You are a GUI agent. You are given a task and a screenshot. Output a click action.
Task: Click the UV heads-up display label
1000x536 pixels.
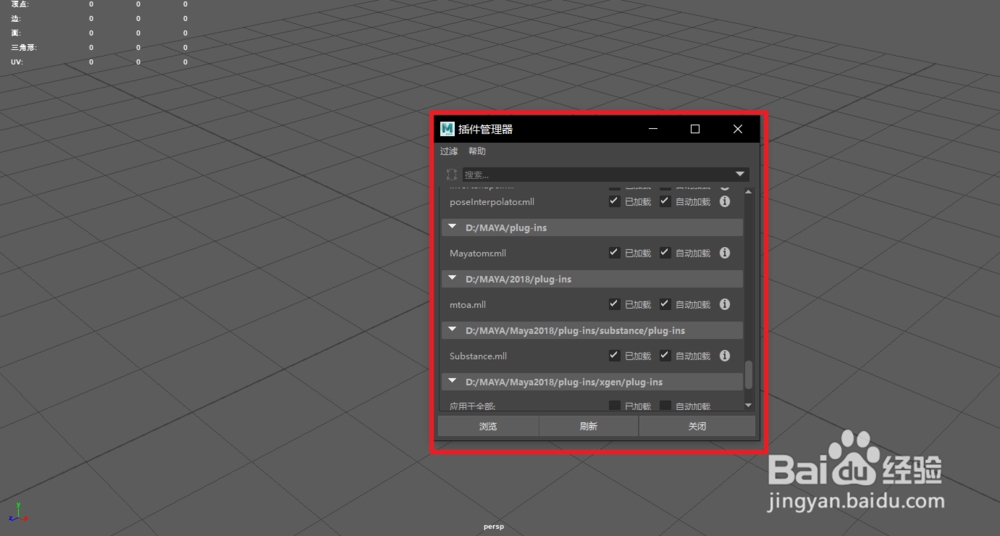[17, 62]
